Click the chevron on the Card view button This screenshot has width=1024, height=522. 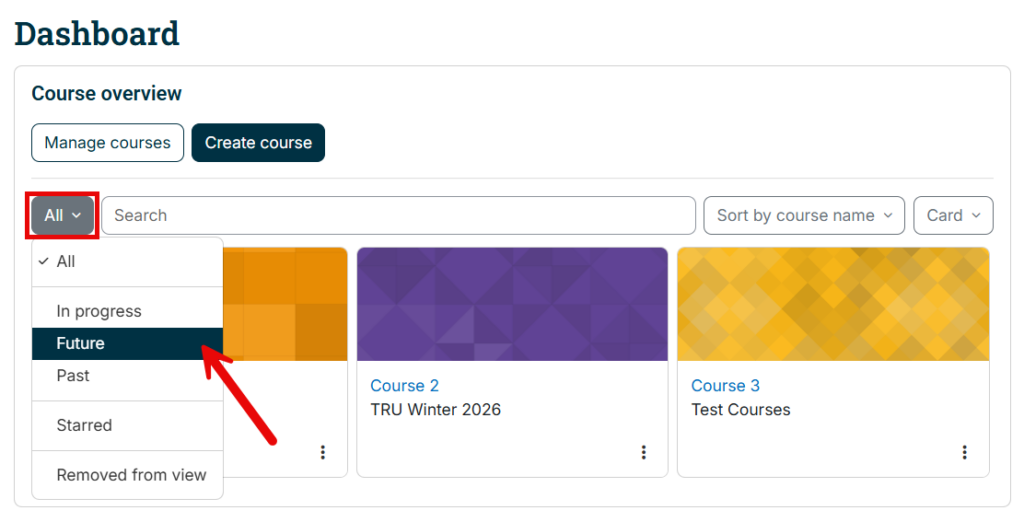point(976,216)
